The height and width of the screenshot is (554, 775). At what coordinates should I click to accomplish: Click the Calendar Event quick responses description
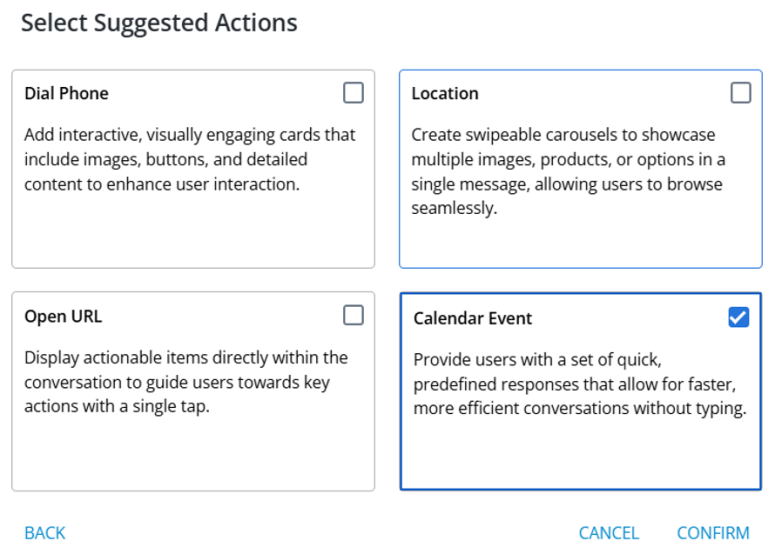(580, 384)
